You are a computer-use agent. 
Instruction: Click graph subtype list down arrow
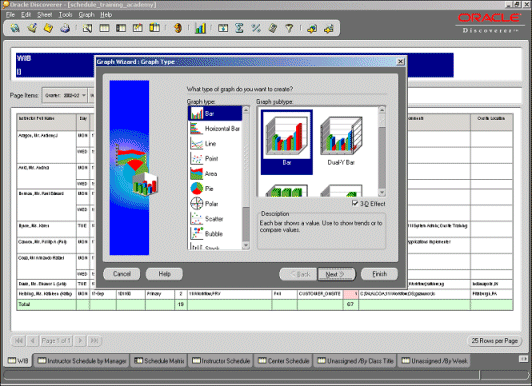click(382, 193)
